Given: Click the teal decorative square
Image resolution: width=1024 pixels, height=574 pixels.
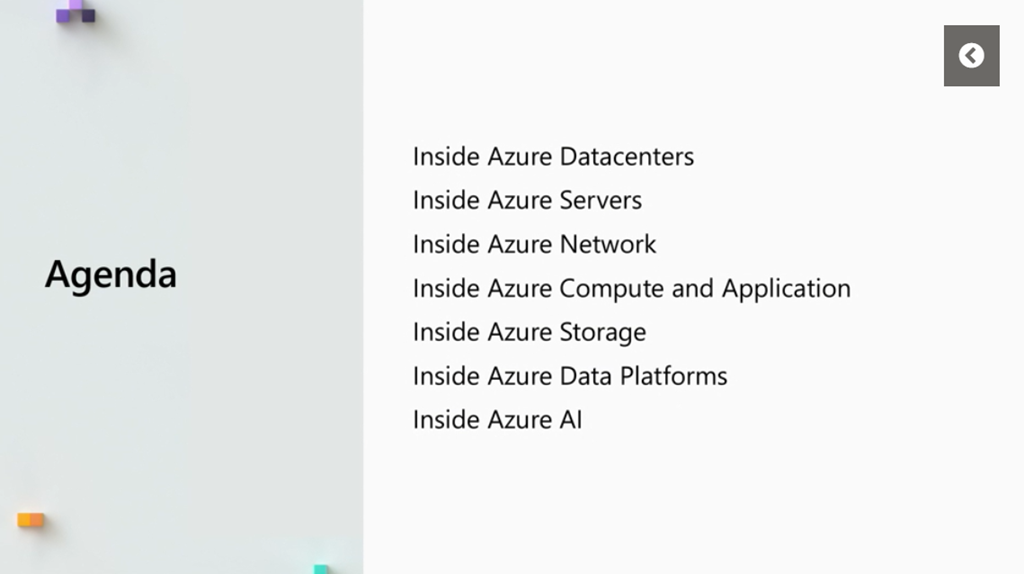Looking at the screenshot, I should (x=321, y=568).
